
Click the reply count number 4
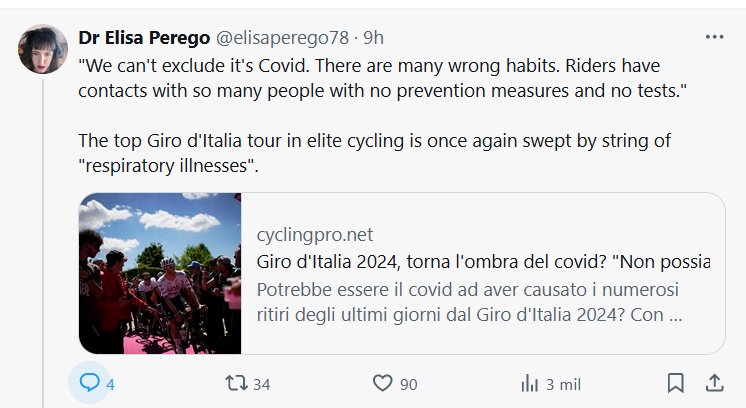111,384
